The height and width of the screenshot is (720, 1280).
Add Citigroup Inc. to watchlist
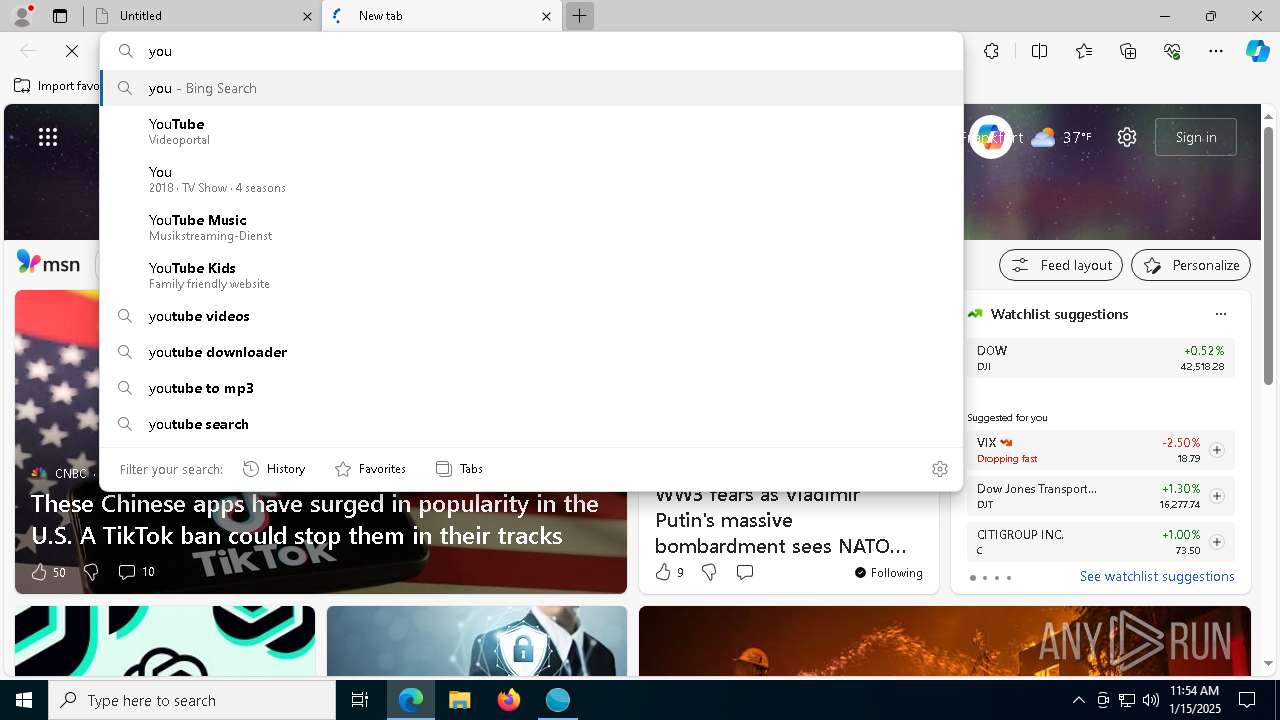click(x=1217, y=542)
